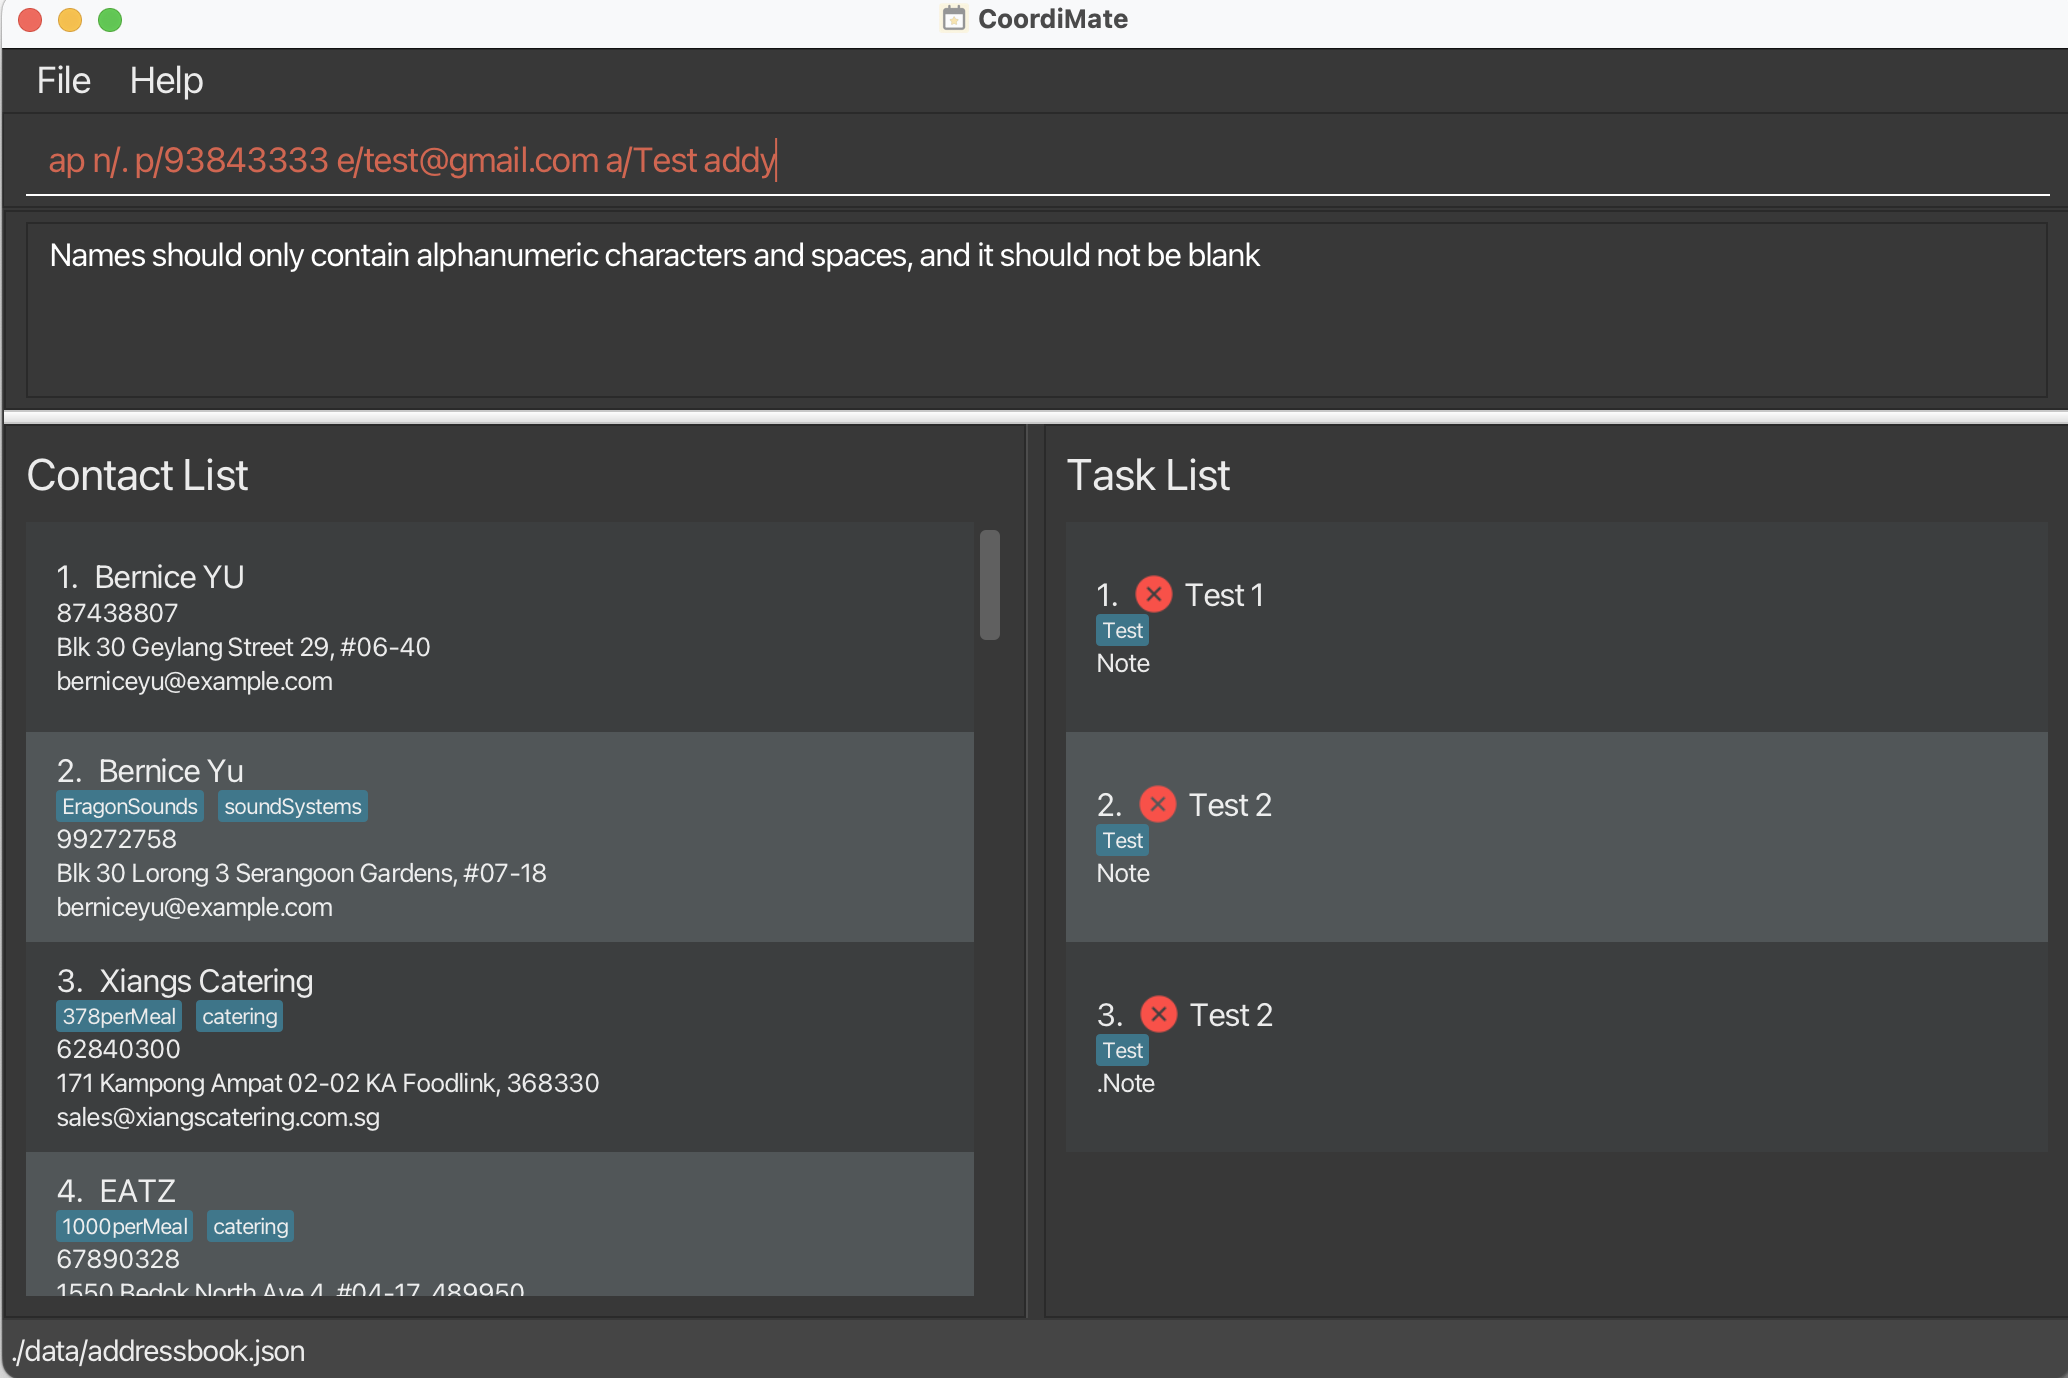Select the soundSystems tag label

(x=292, y=806)
